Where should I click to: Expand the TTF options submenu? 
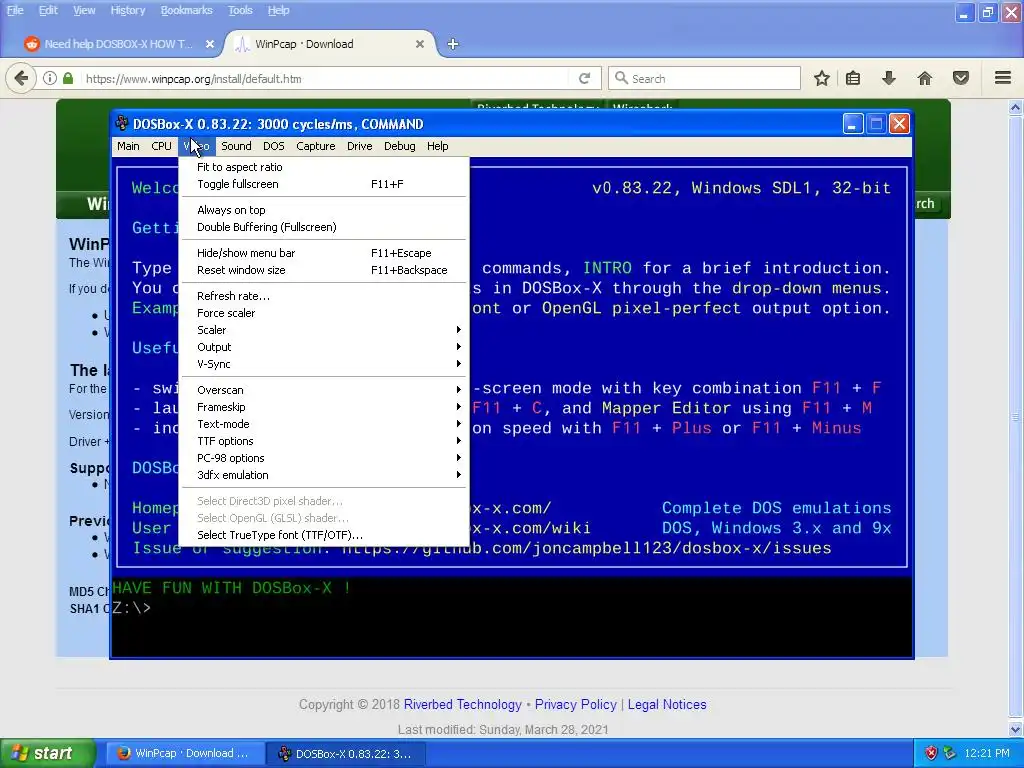[x=324, y=441]
